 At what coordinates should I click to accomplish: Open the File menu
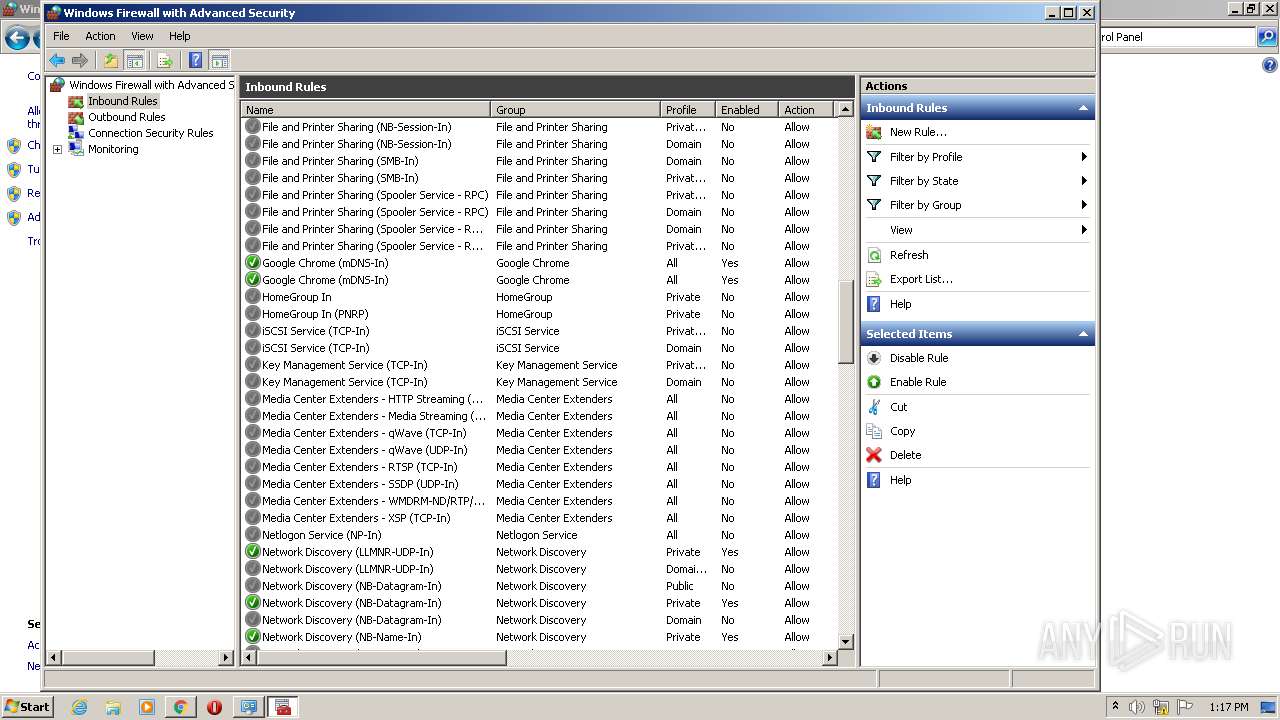(x=61, y=36)
